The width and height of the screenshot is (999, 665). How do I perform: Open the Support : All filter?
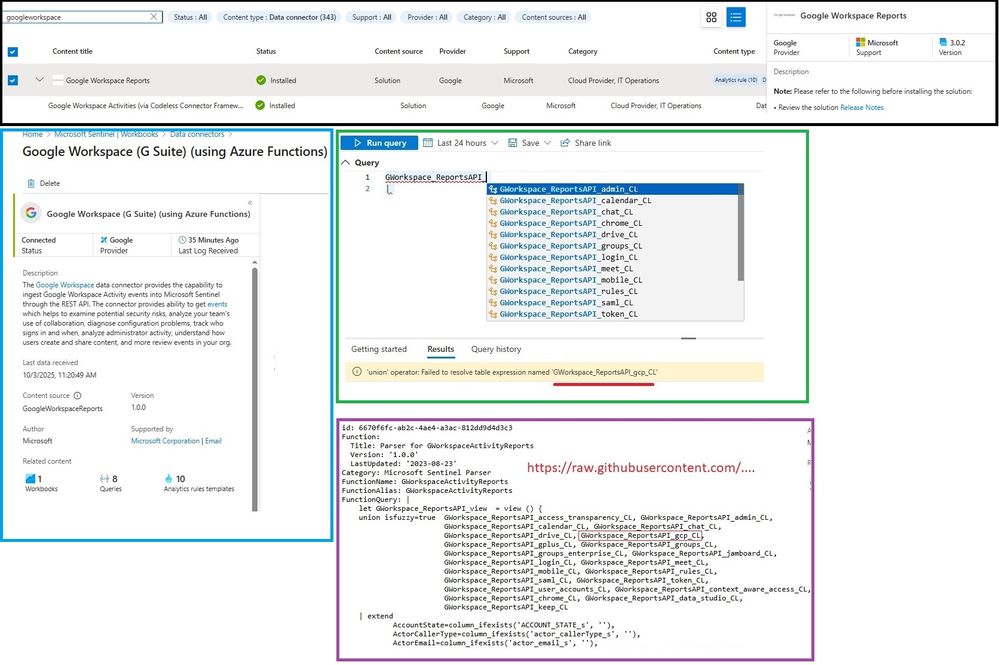coord(371,17)
